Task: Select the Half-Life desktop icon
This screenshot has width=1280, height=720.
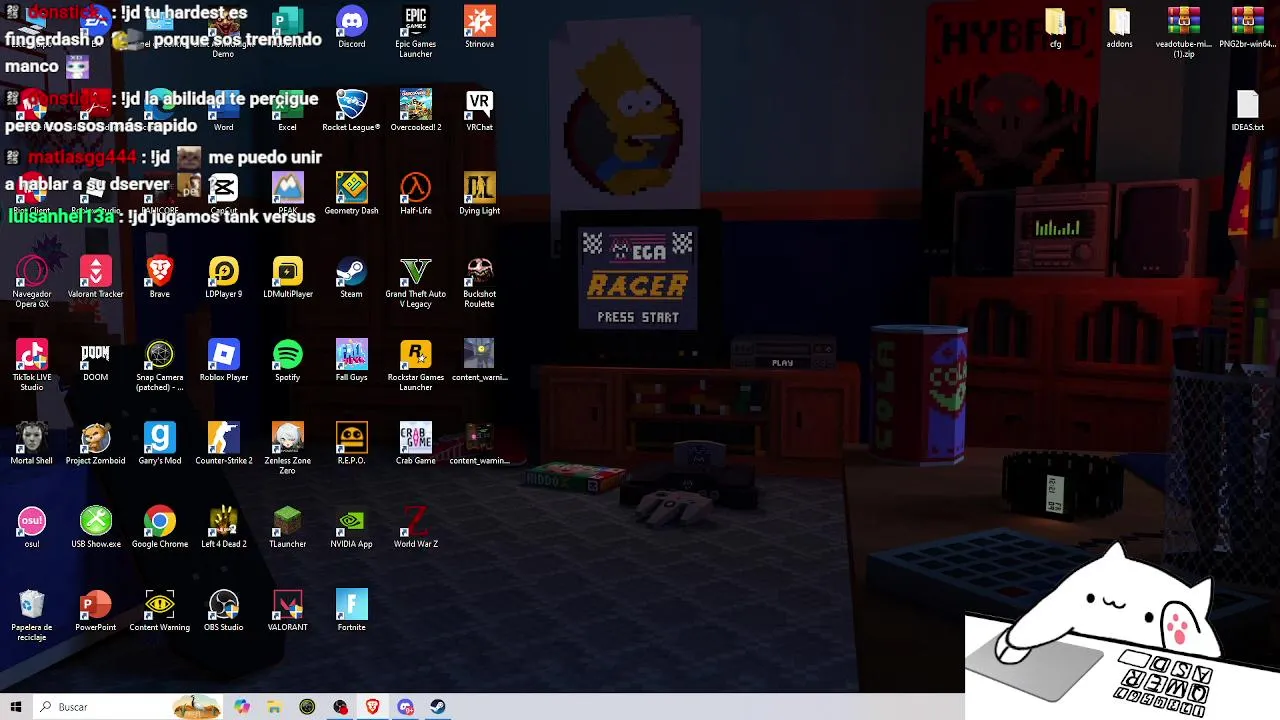Action: point(415,193)
